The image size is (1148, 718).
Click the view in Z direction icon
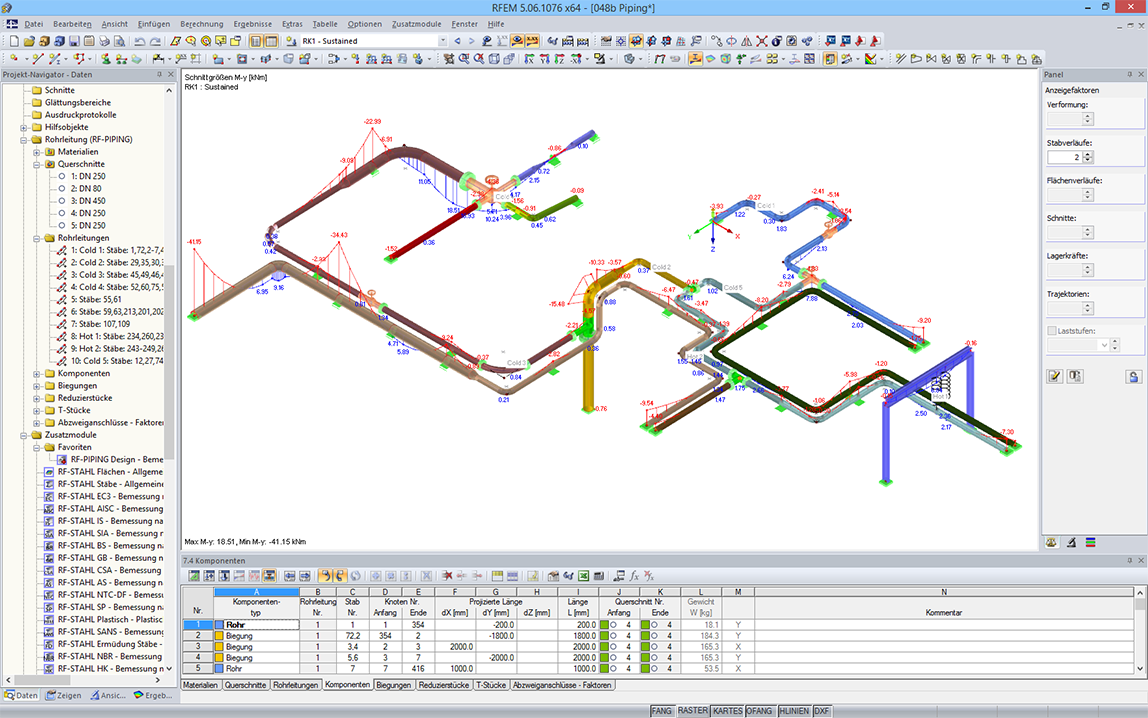coord(559,59)
